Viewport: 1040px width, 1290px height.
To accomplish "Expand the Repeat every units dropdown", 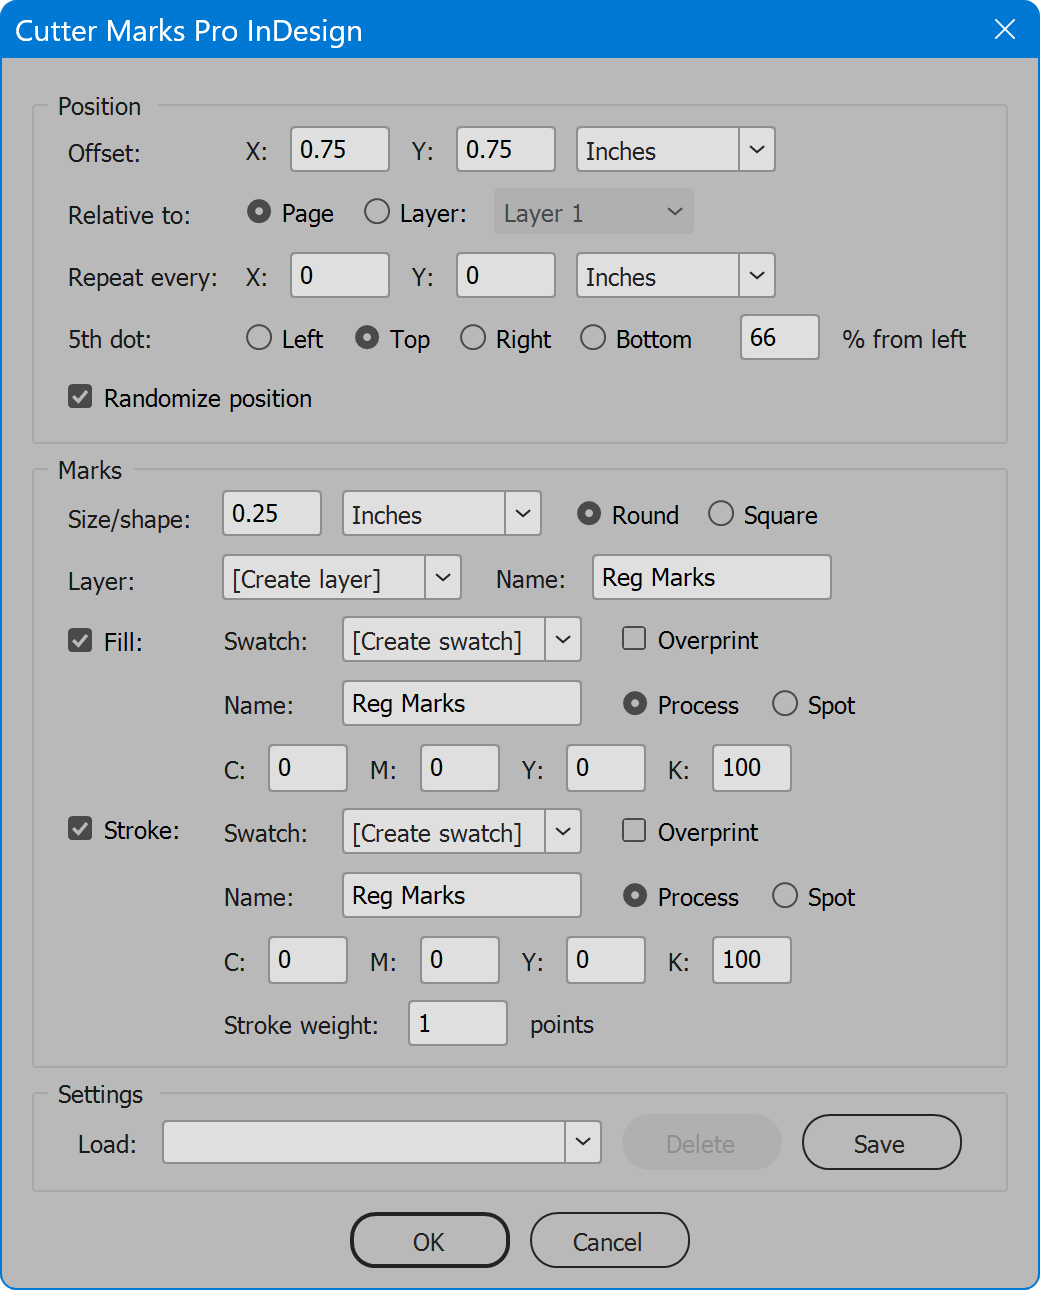I will [x=676, y=276].
